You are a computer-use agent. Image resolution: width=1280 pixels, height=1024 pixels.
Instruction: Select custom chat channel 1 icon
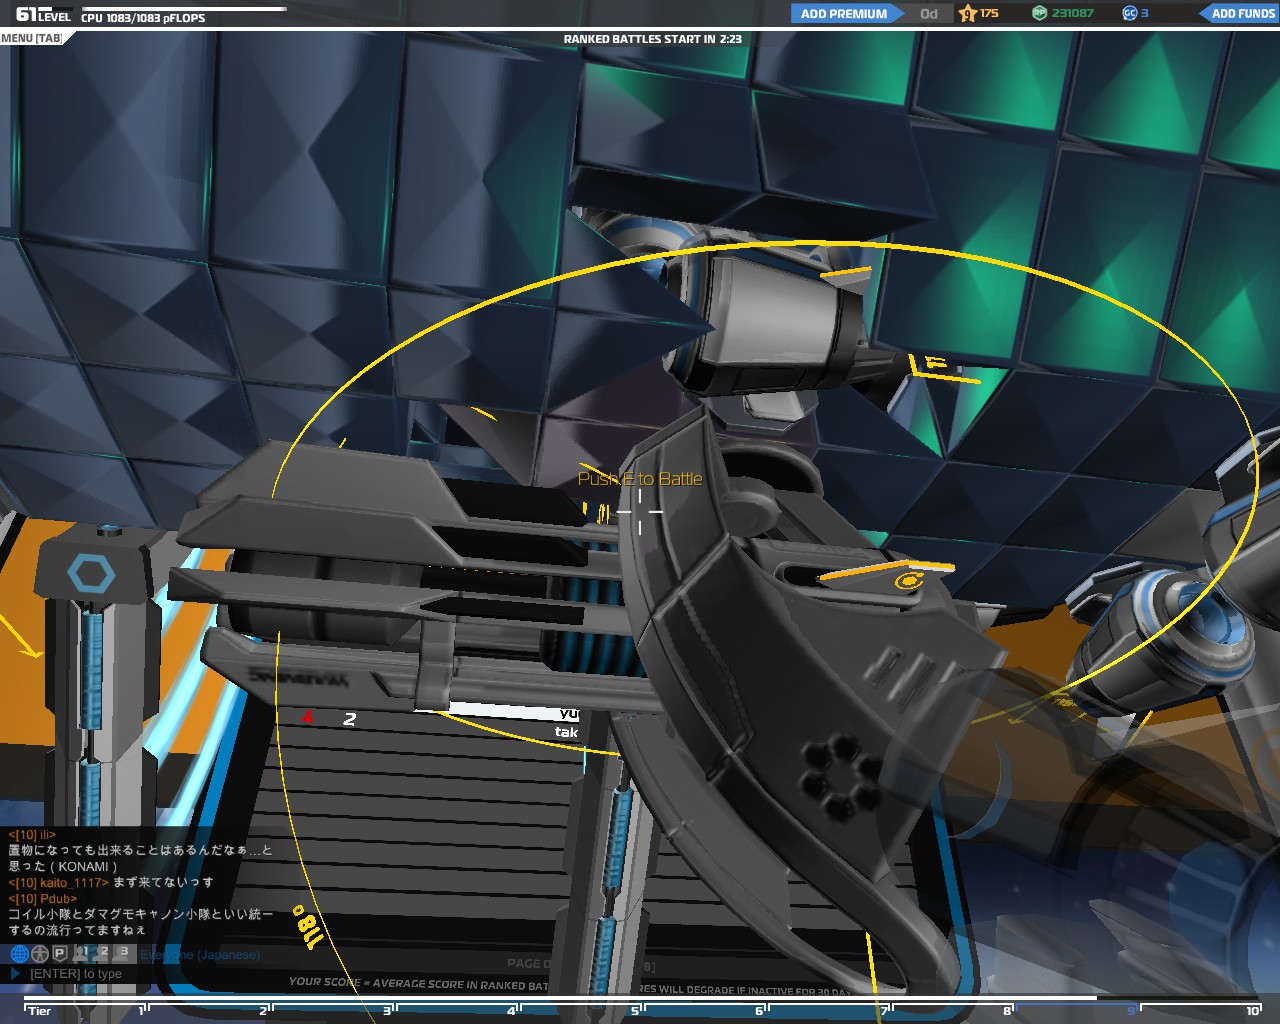pos(82,953)
